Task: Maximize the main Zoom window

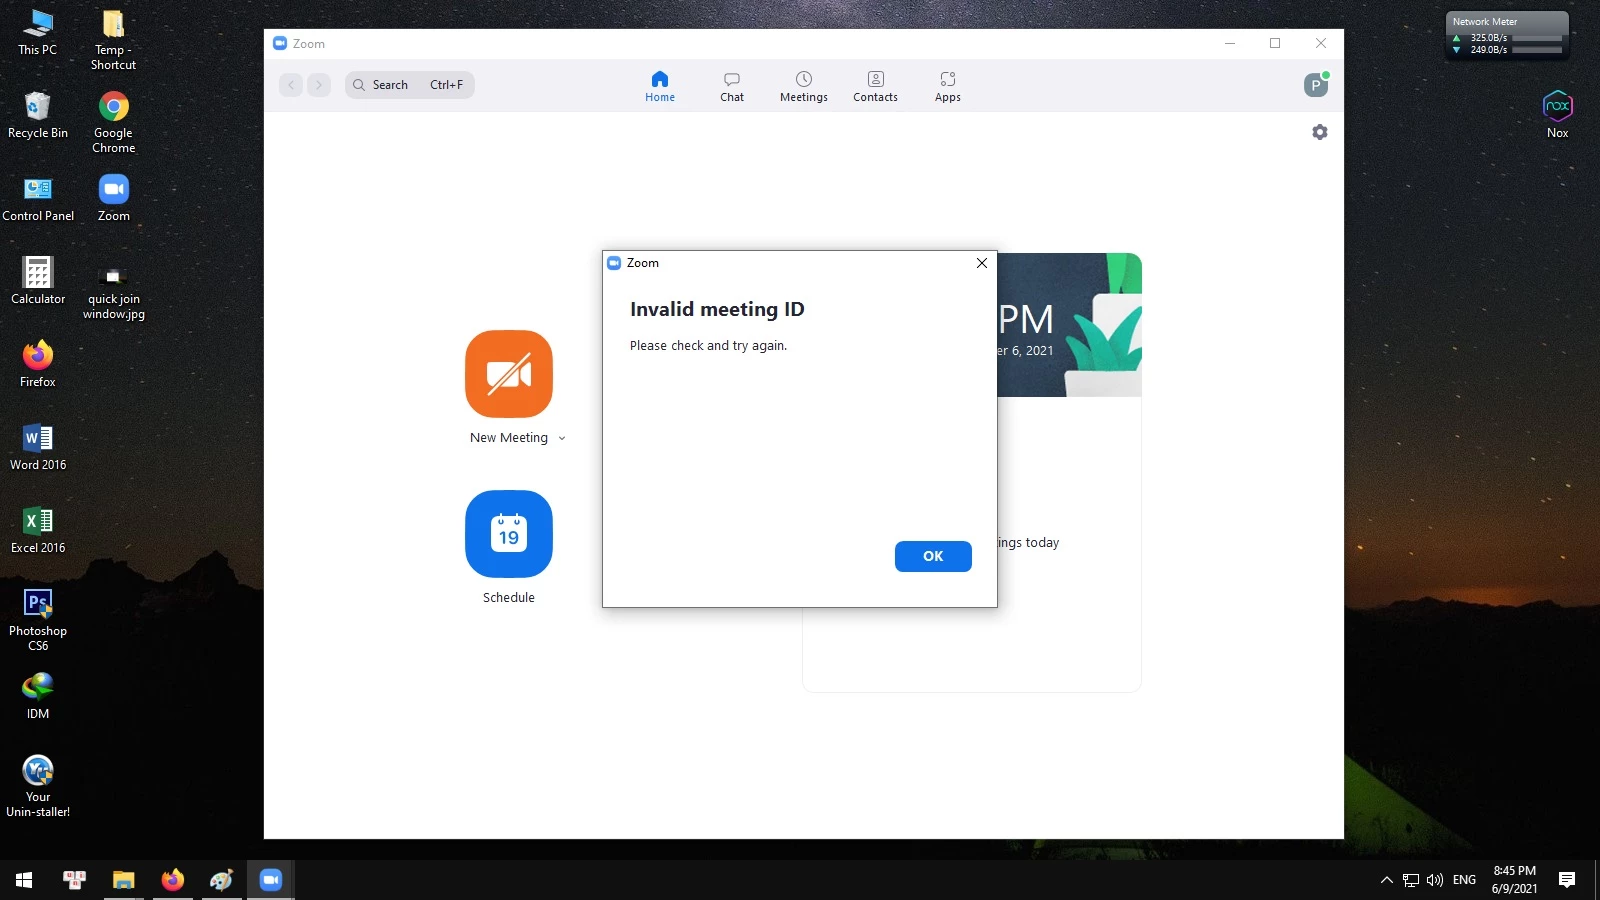Action: pos(1275,43)
